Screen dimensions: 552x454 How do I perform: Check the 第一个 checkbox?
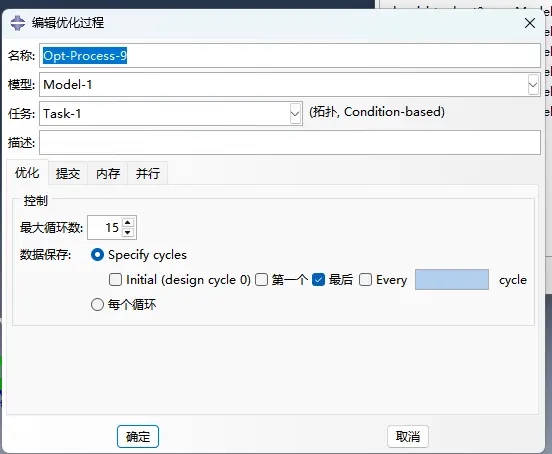tap(262, 280)
